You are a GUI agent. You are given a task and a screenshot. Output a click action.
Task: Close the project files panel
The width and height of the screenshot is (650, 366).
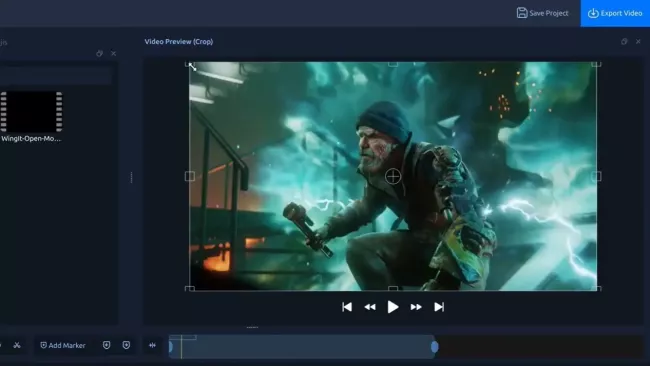(114, 53)
